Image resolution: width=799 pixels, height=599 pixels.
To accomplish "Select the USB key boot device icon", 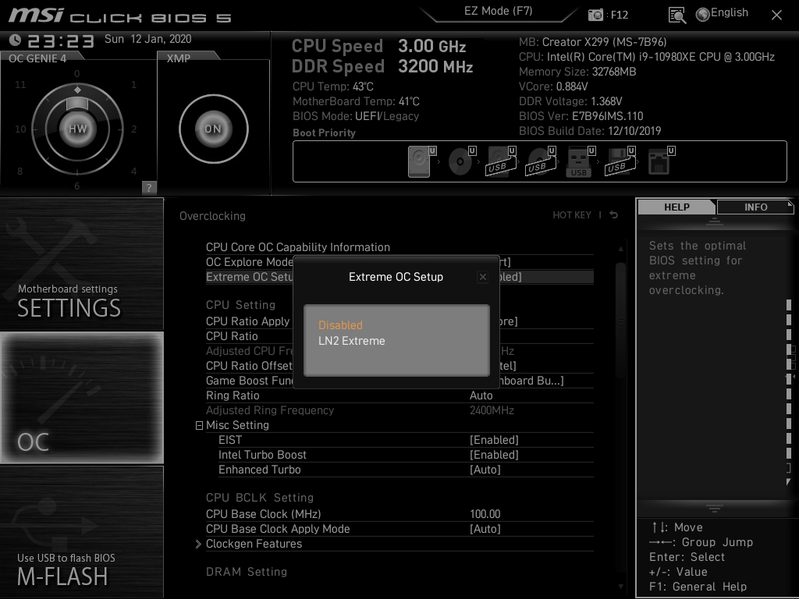I will [x=580, y=161].
